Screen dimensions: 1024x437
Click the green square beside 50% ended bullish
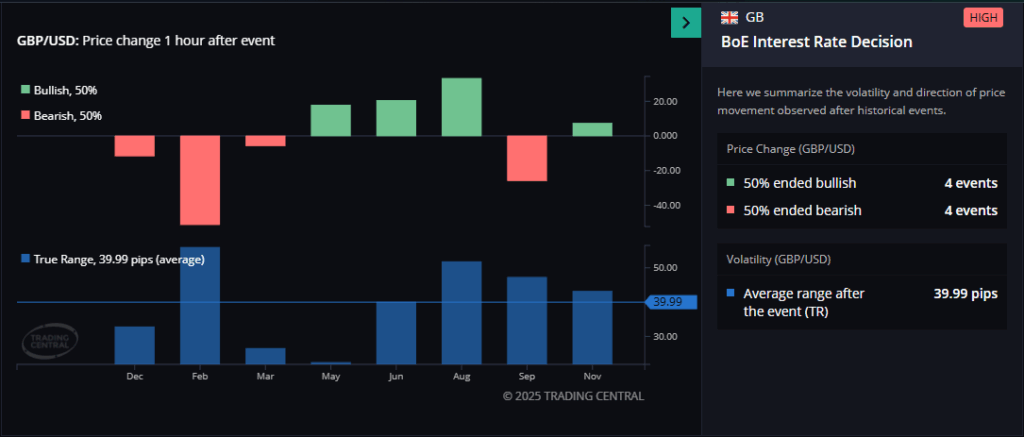[x=731, y=184]
